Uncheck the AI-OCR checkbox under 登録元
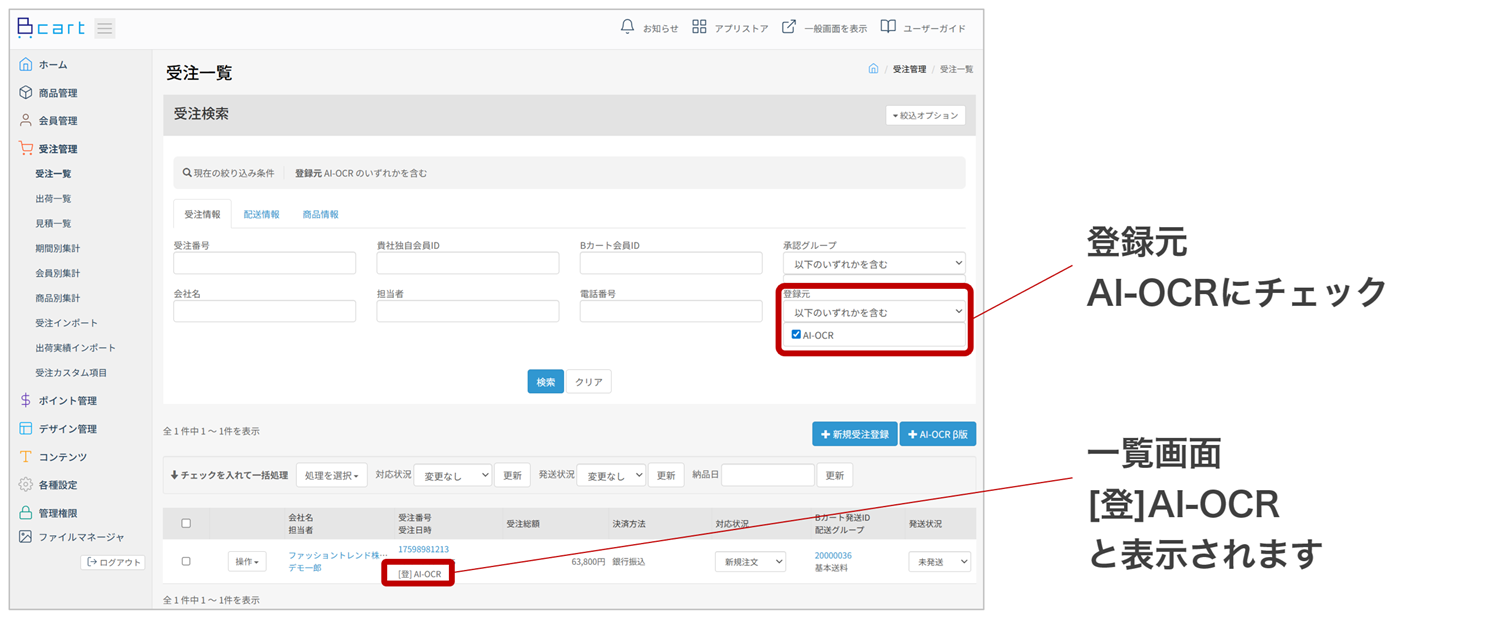1500x624 pixels. click(x=796, y=335)
